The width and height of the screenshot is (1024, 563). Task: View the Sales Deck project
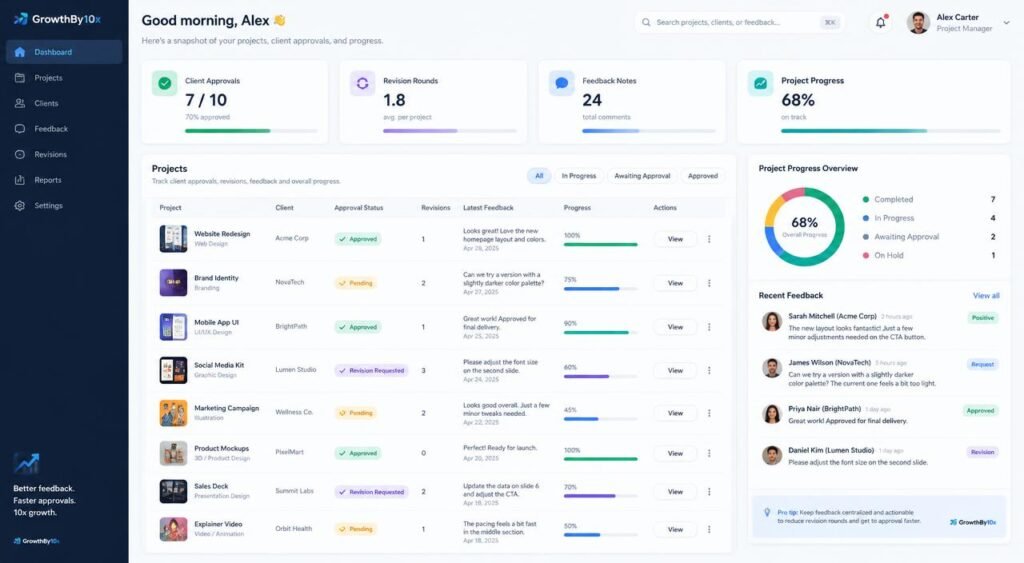[675, 491]
